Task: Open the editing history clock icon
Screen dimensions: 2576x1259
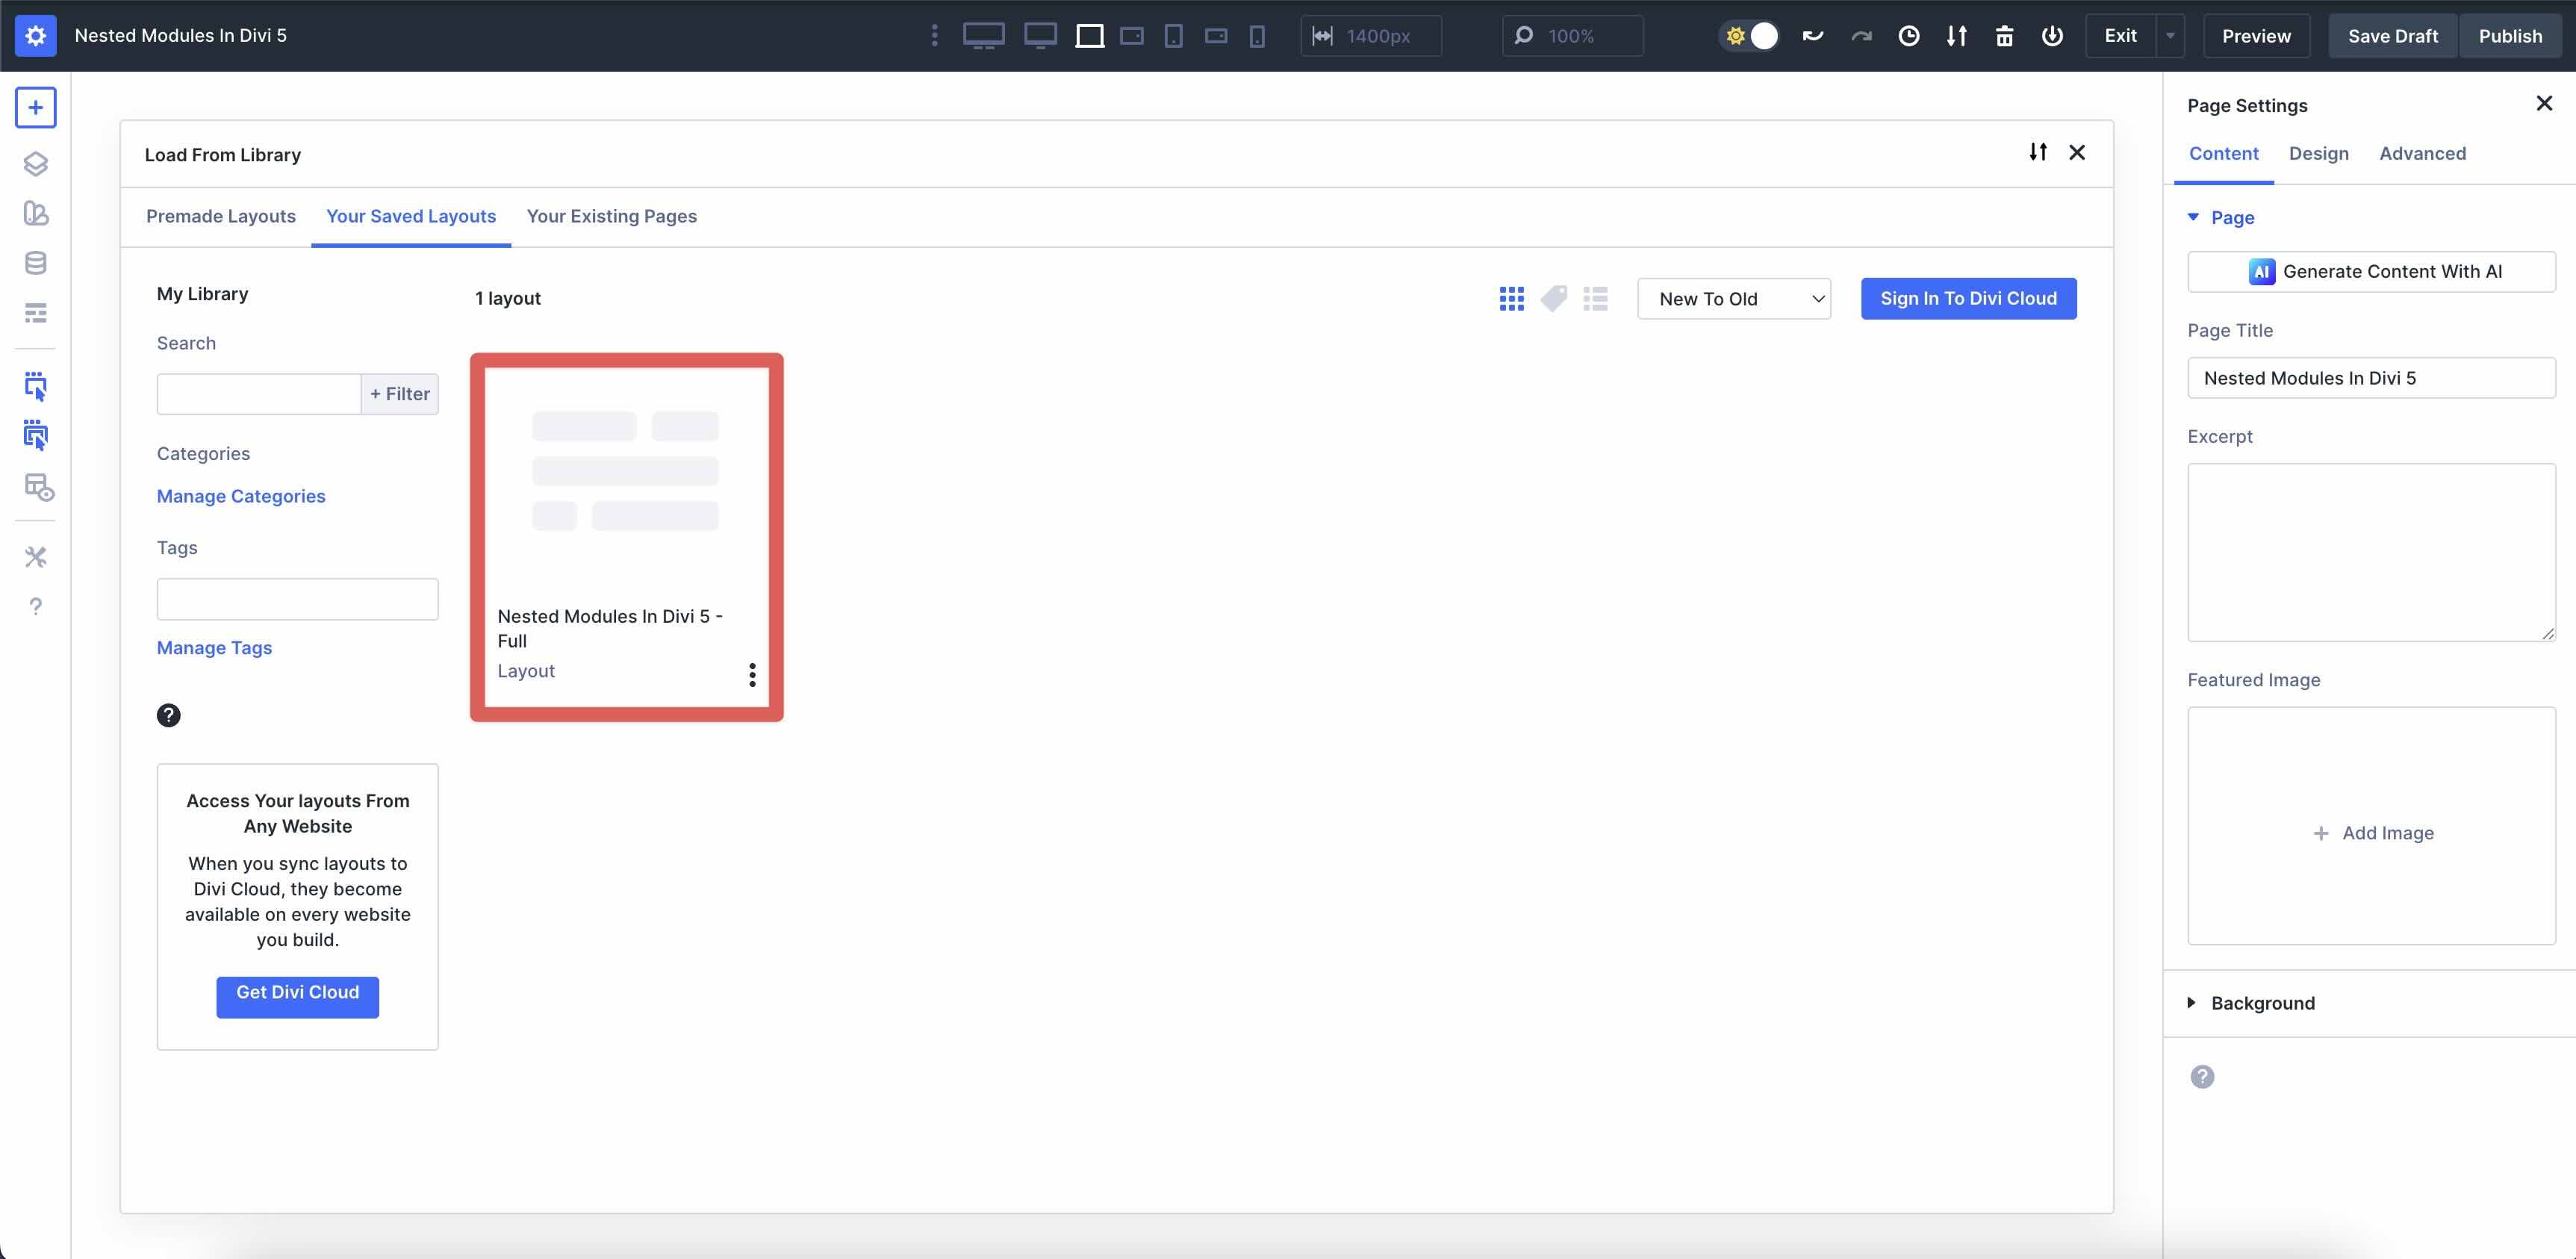Action: [1910, 35]
